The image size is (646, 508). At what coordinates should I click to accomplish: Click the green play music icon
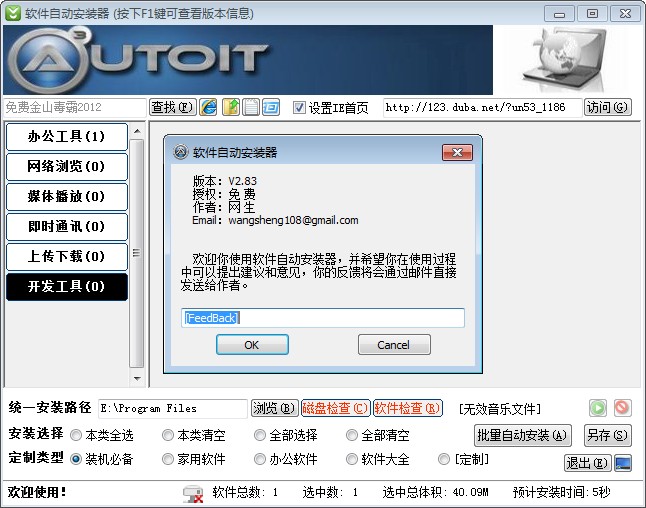click(598, 408)
